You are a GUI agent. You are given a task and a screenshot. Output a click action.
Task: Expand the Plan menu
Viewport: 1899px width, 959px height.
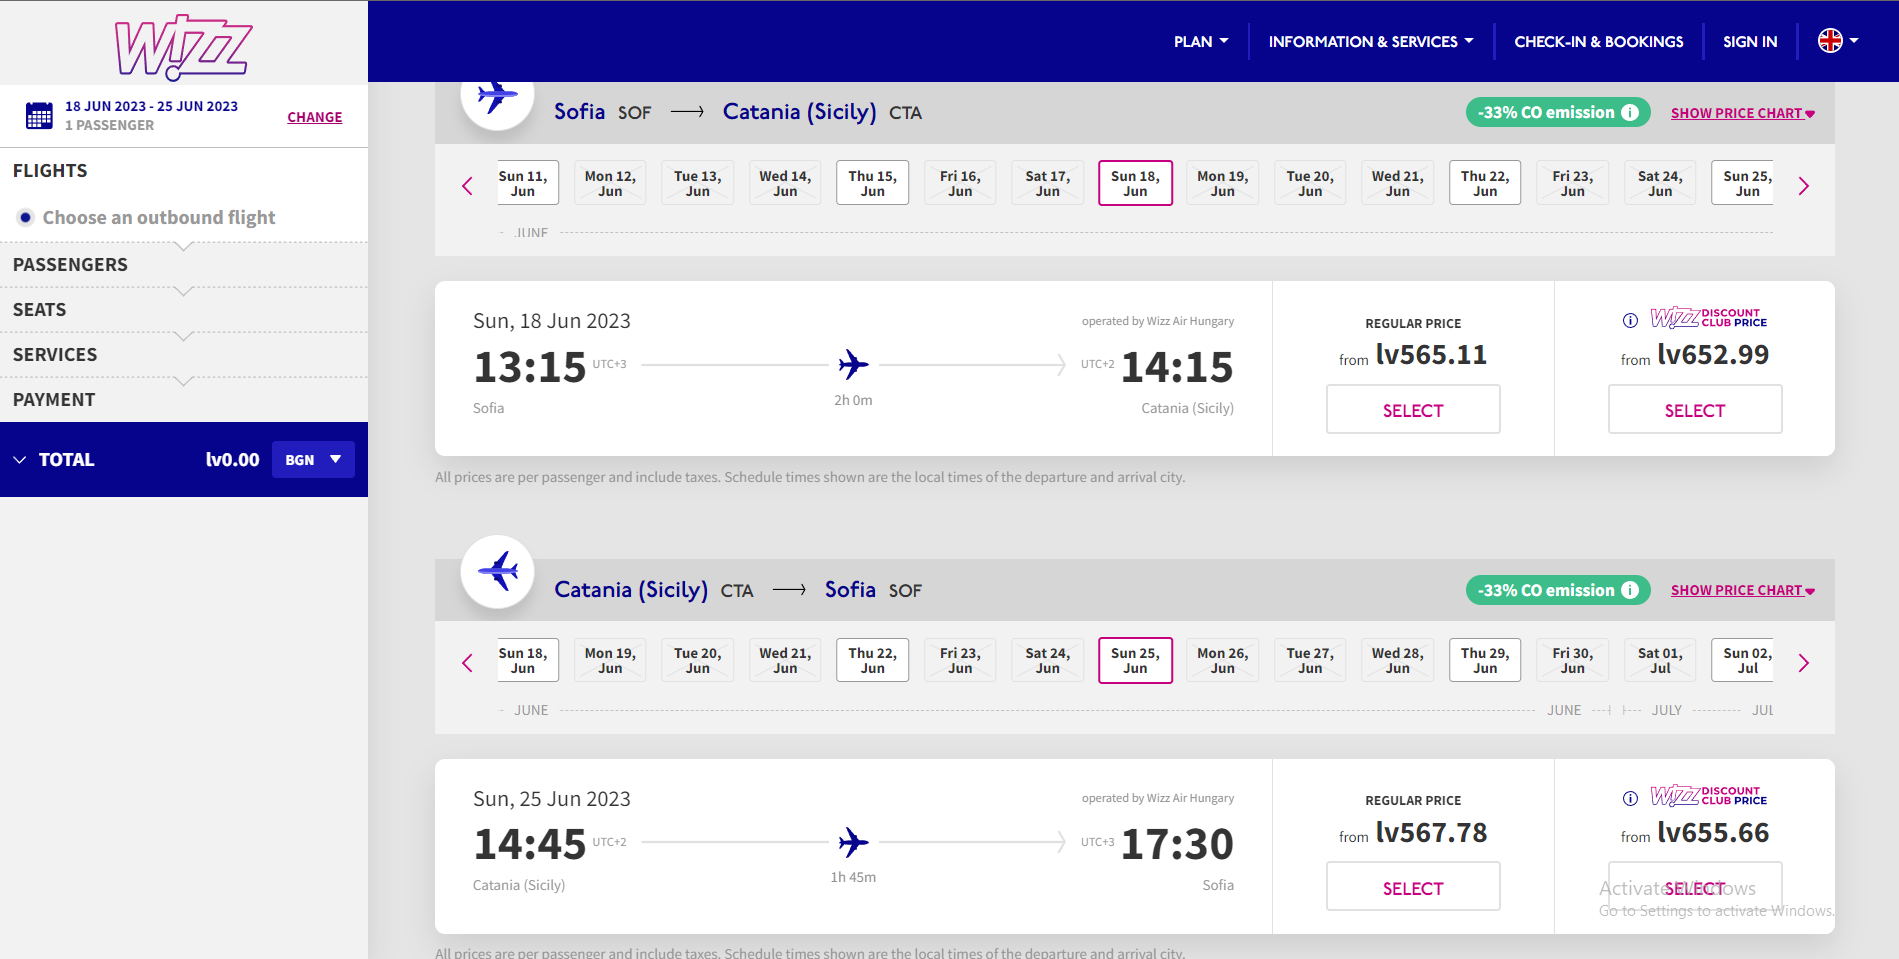click(x=1200, y=42)
